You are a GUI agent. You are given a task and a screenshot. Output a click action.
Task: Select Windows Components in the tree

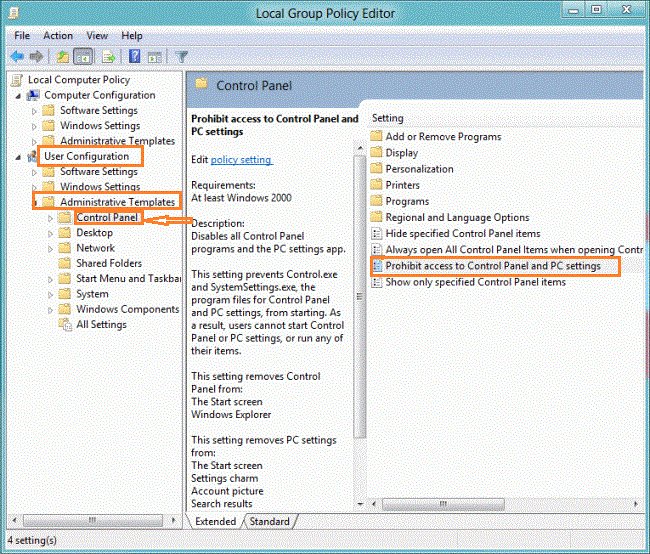click(127, 309)
